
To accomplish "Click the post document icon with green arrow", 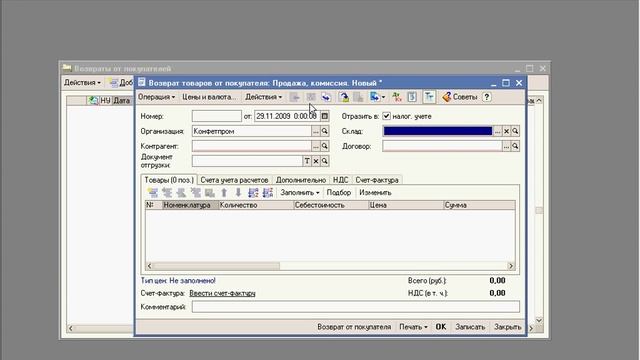I will tap(344, 97).
